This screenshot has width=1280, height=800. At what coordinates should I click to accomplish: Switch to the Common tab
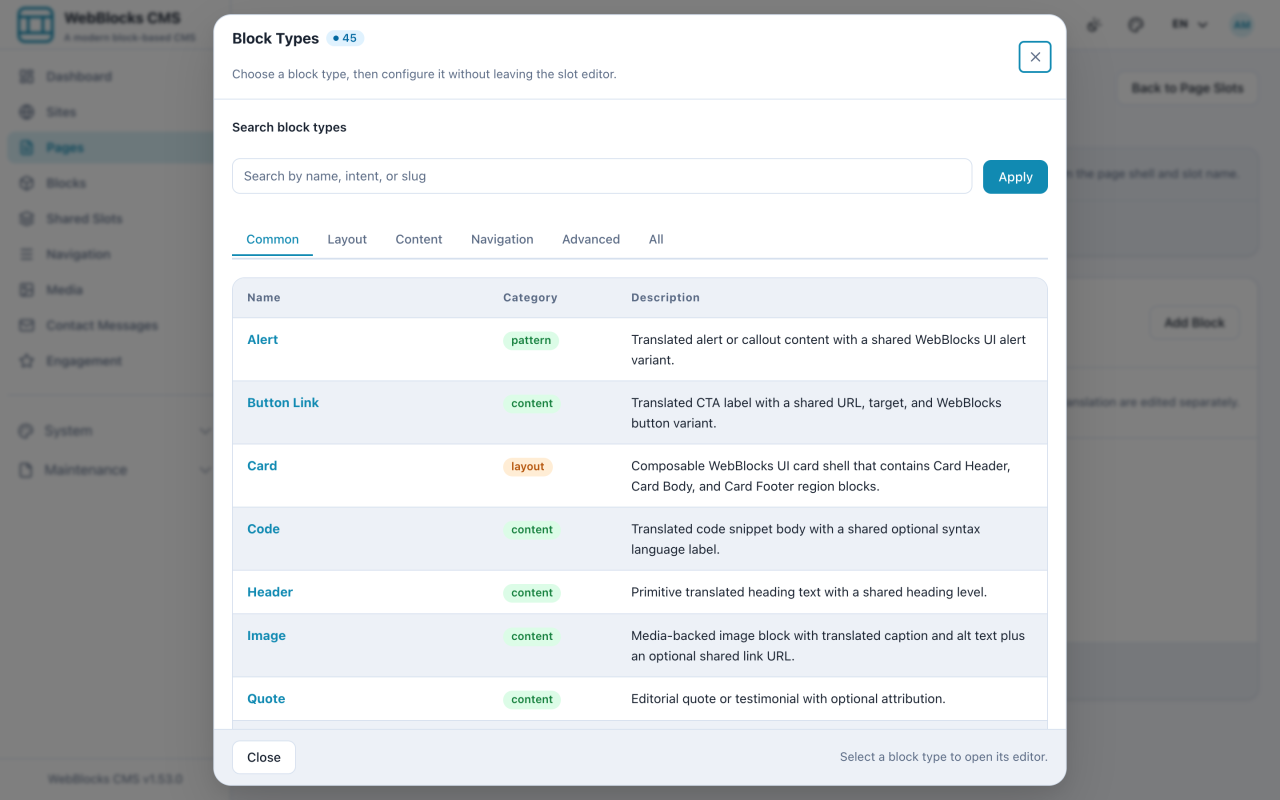[272, 239]
